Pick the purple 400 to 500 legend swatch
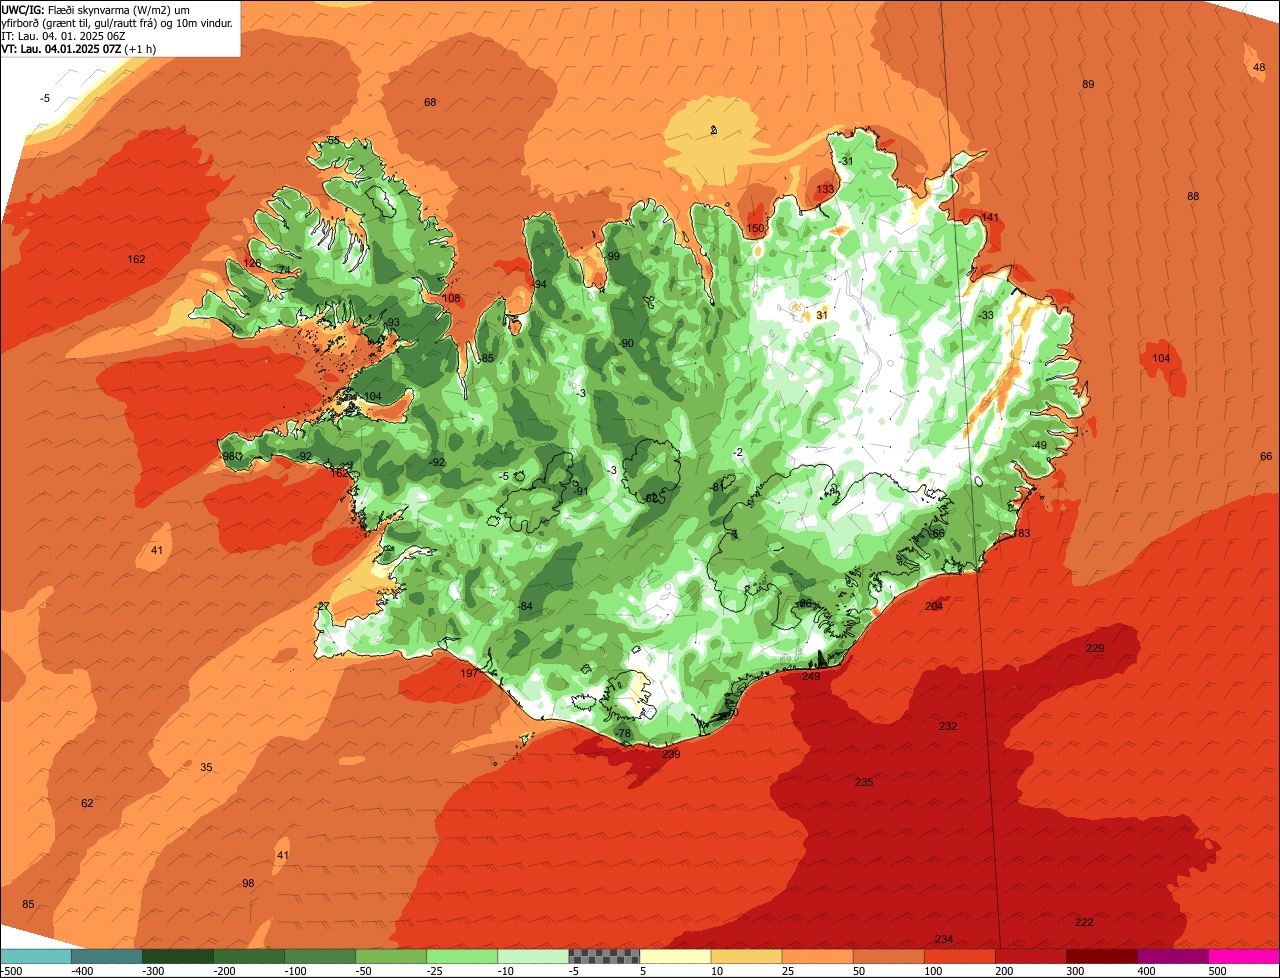Screen dimensions: 1280x978 pos(1173,956)
